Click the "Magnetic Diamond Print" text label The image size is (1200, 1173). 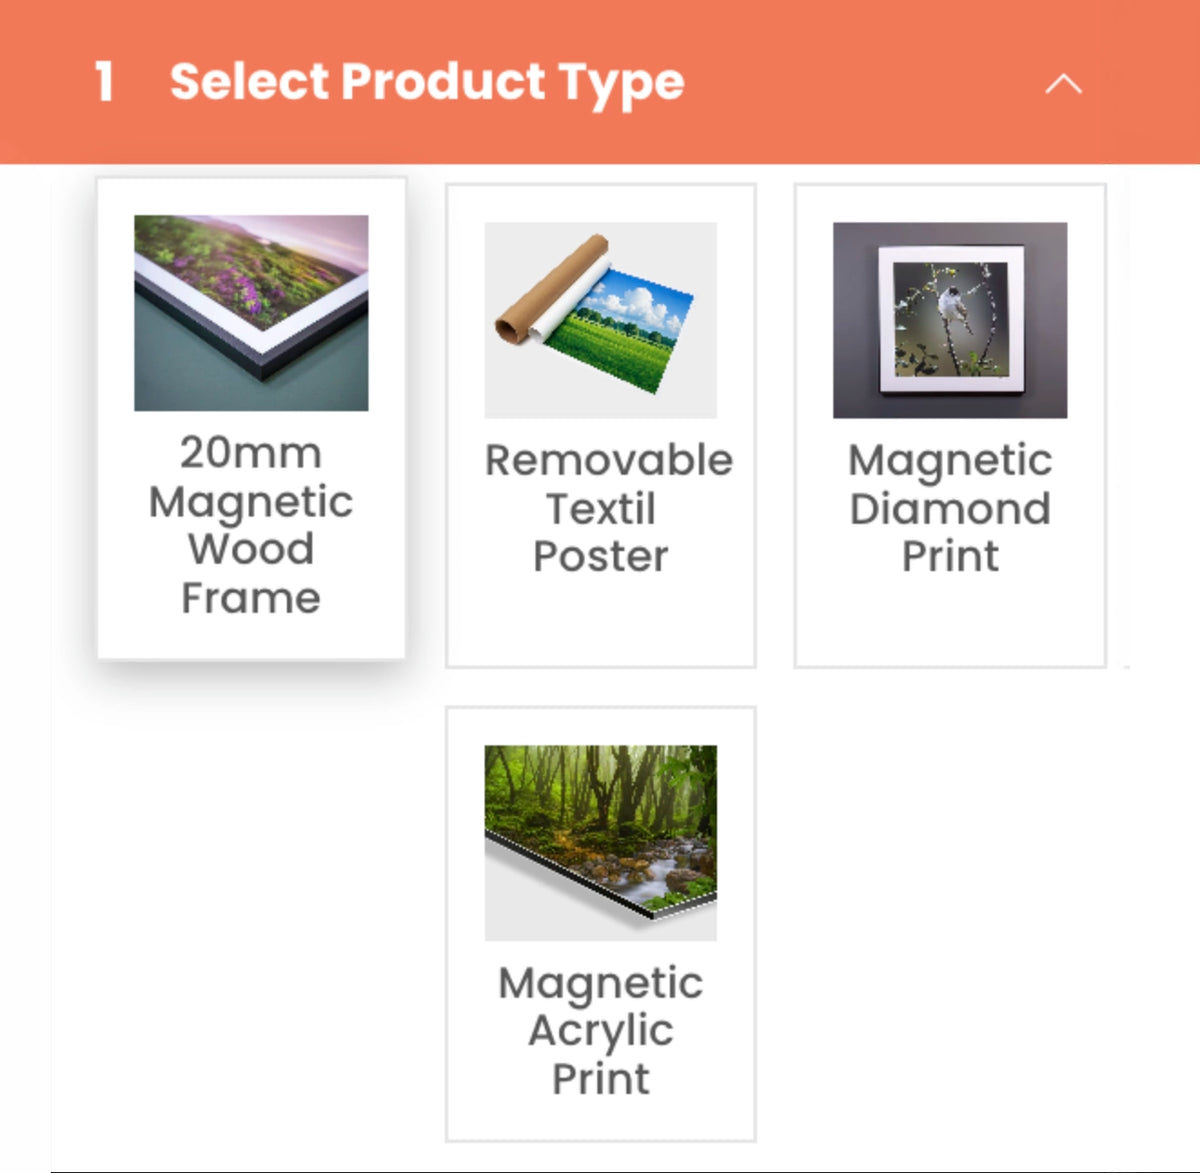[x=950, y=508]
